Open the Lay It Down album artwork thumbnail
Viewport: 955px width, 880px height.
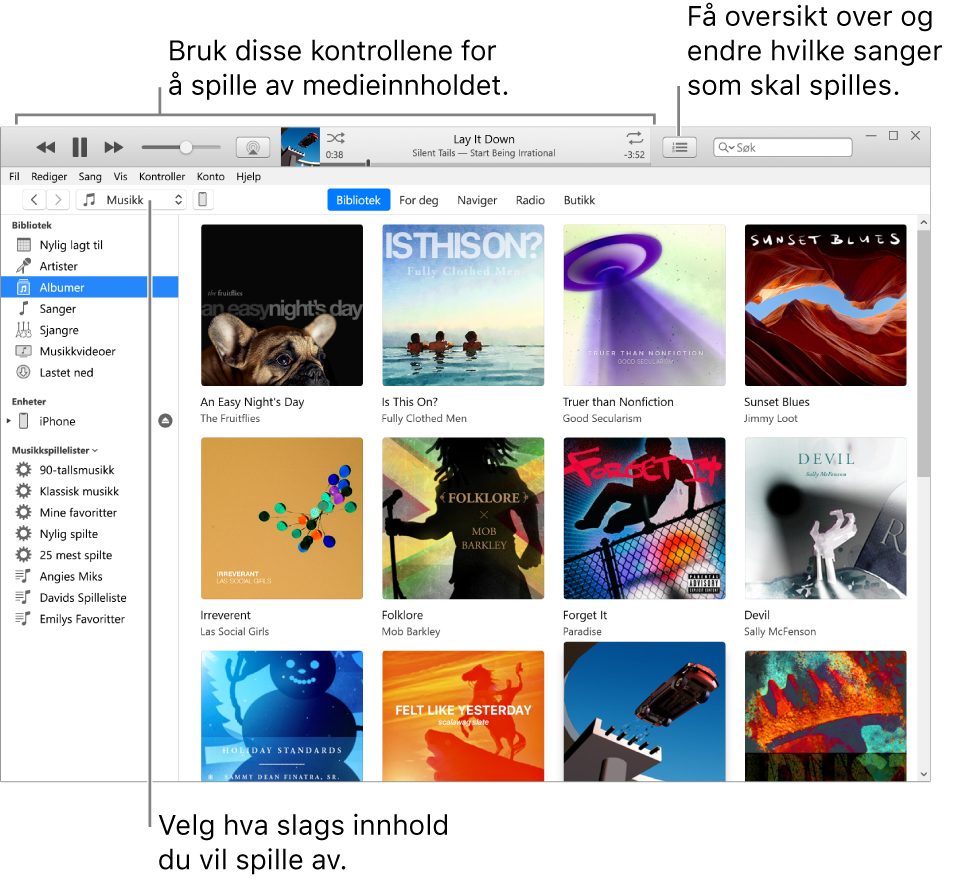tap(300, 147)
